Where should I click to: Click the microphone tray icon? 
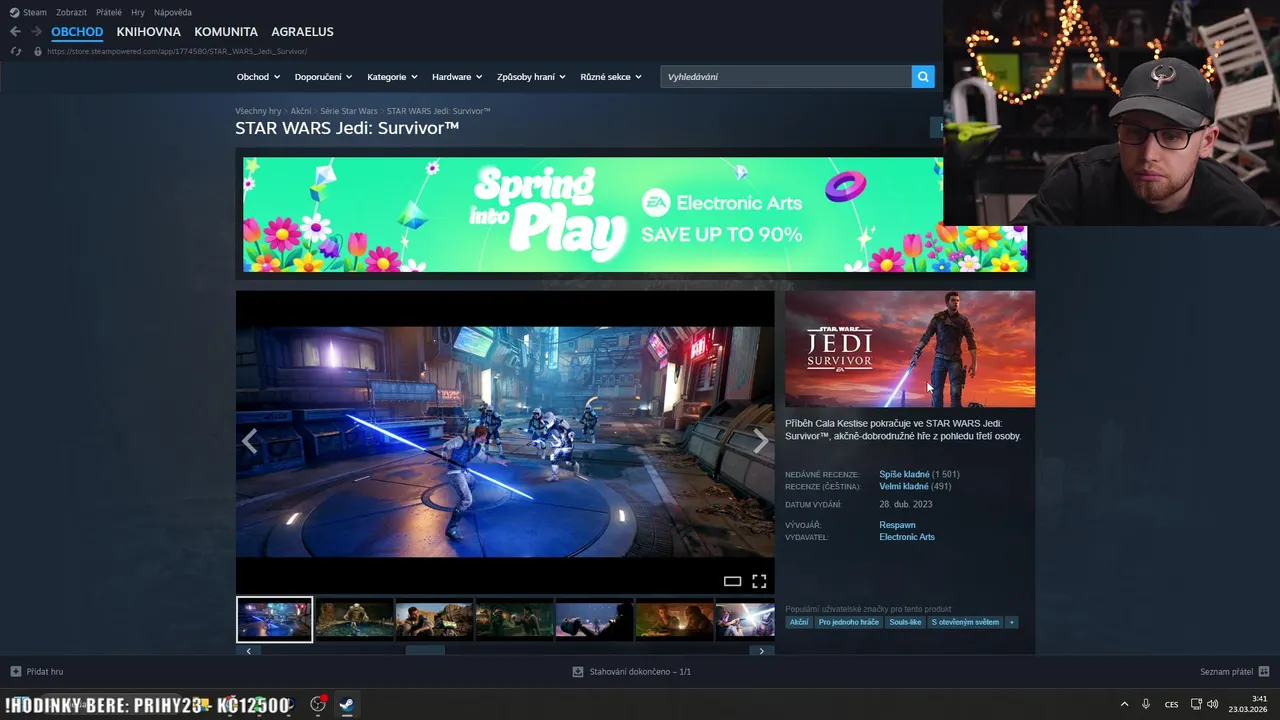pos(1146,704)
